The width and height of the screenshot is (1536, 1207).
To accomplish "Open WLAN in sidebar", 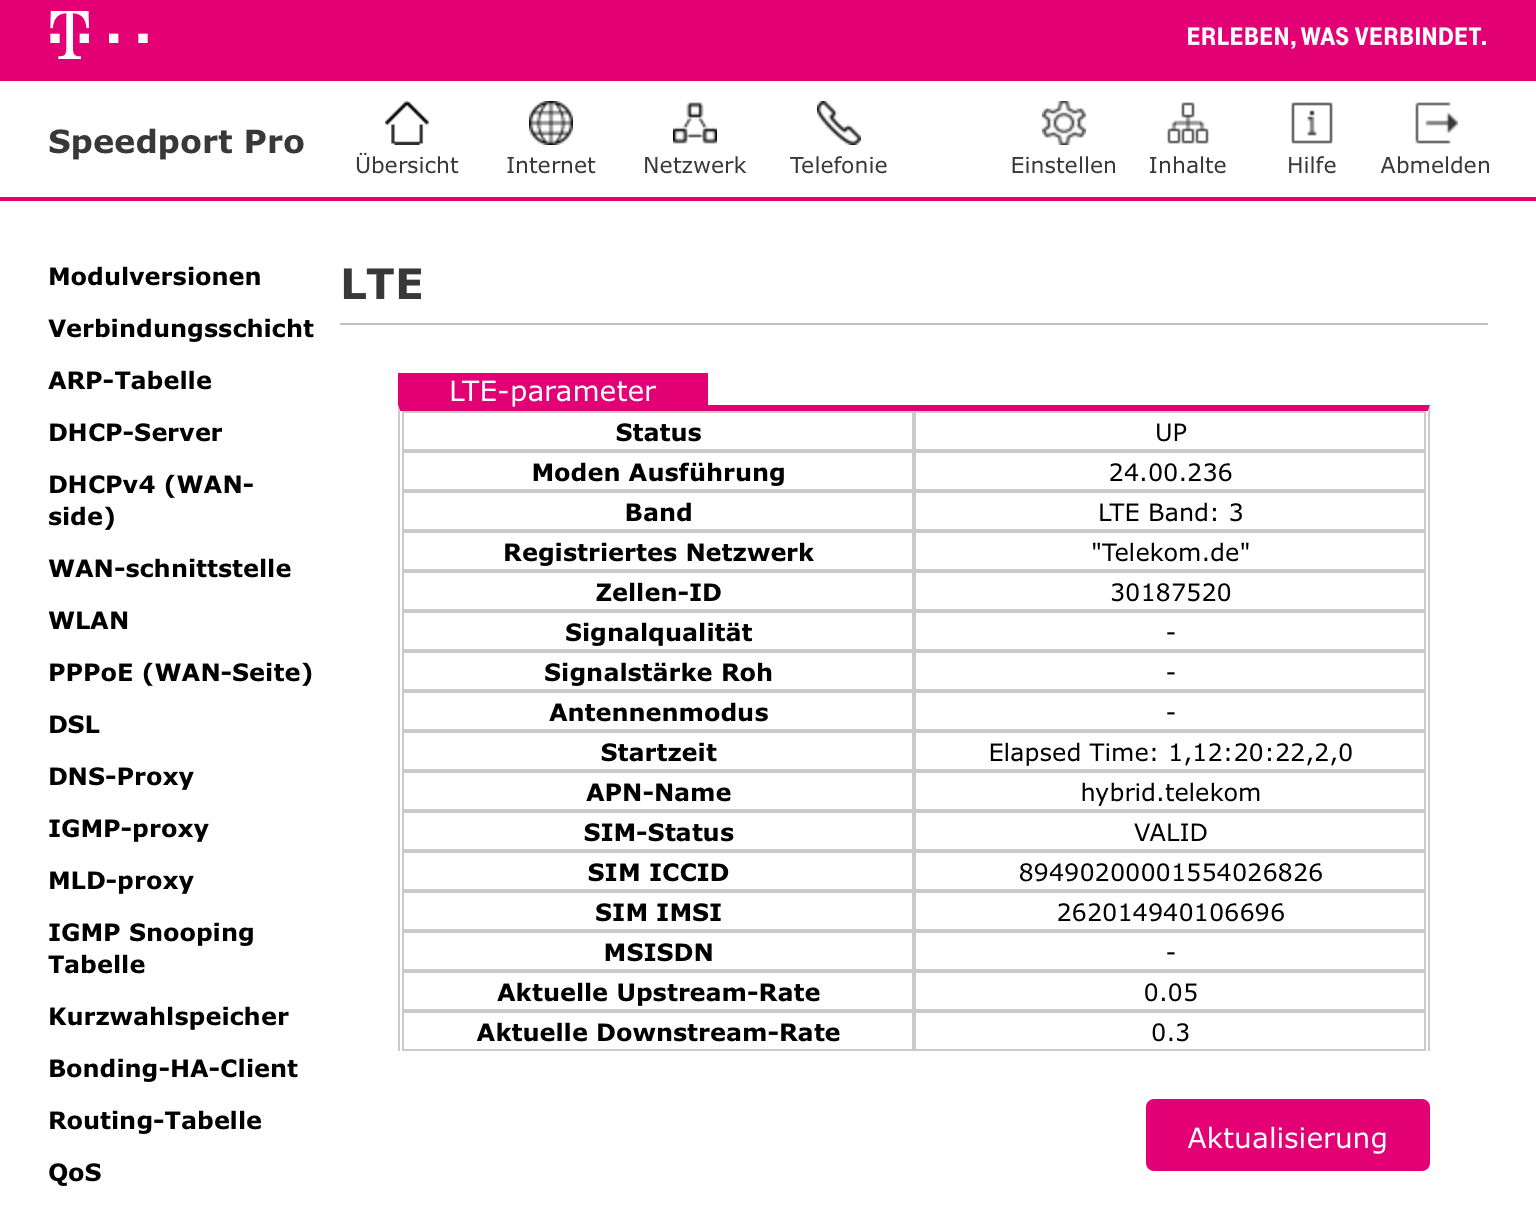I will (x=89, y=621).
